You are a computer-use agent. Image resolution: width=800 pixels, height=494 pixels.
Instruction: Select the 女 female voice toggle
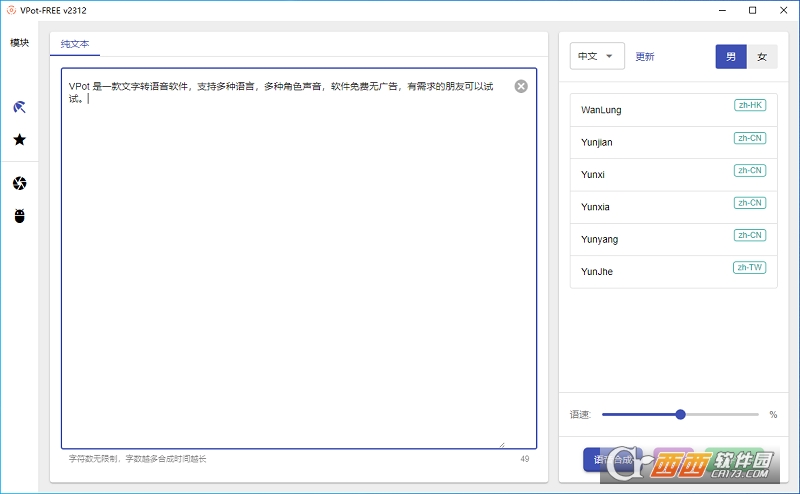(x=762, y=56)
